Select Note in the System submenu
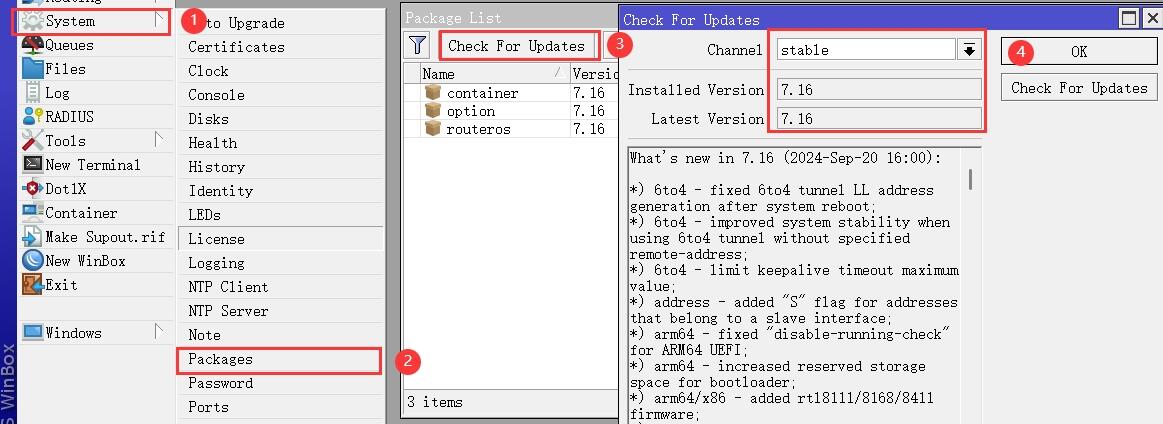This screenshot has width=1163, height=424. tap(280, 335)
